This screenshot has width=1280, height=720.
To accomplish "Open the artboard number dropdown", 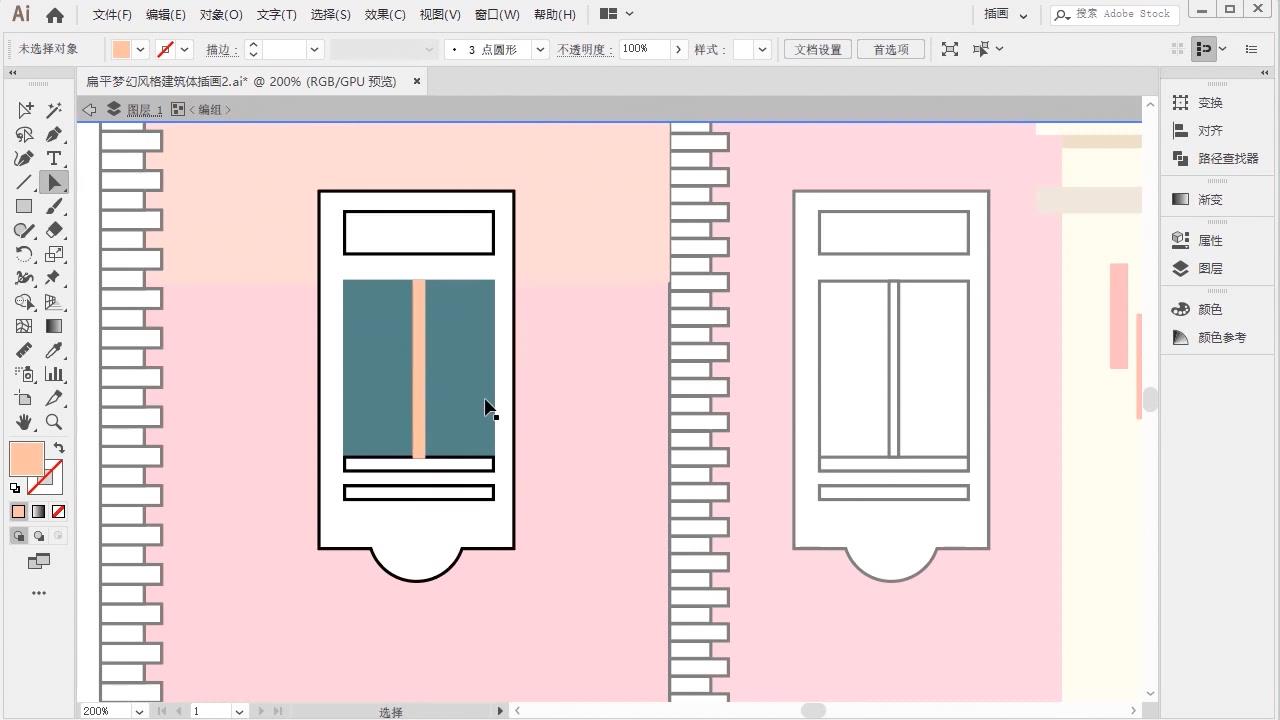I will coord(239,711).
